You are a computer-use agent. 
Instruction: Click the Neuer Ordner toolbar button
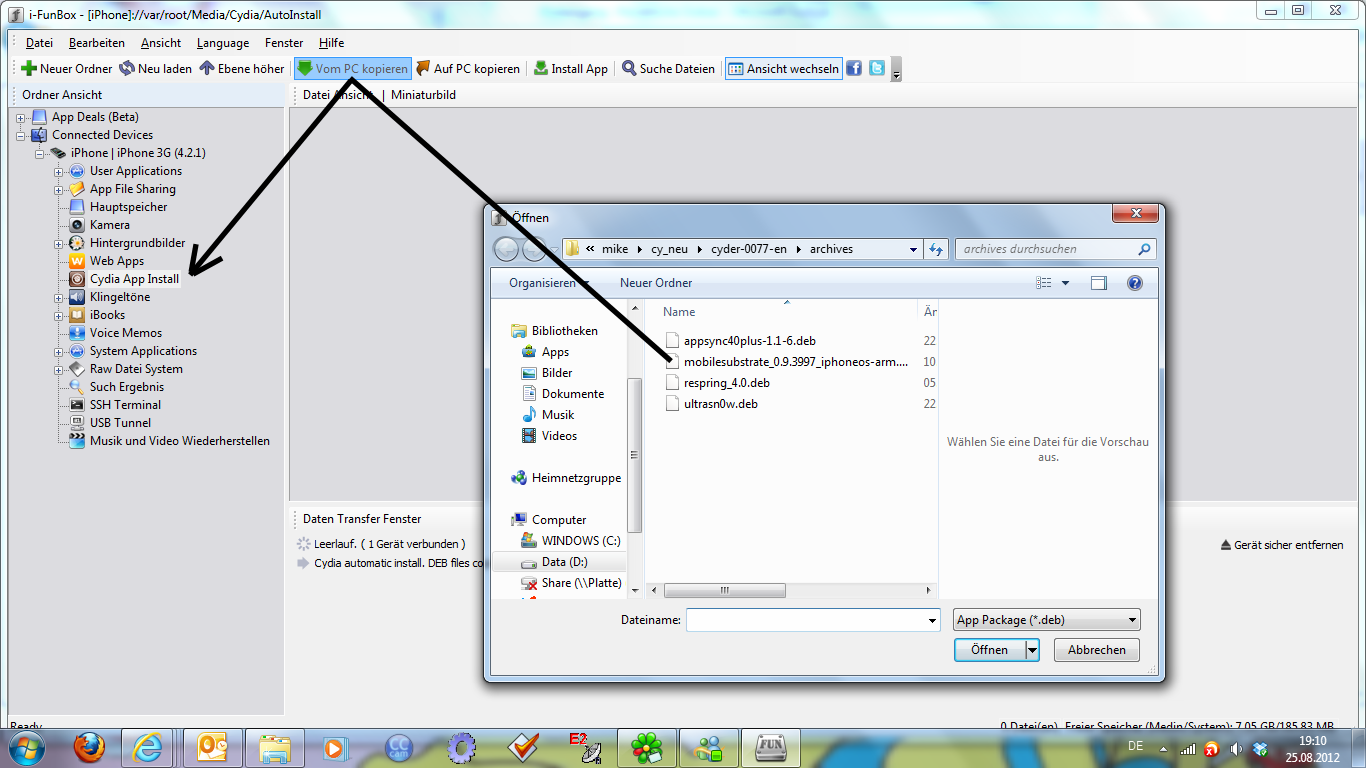[x=66, y=69]
